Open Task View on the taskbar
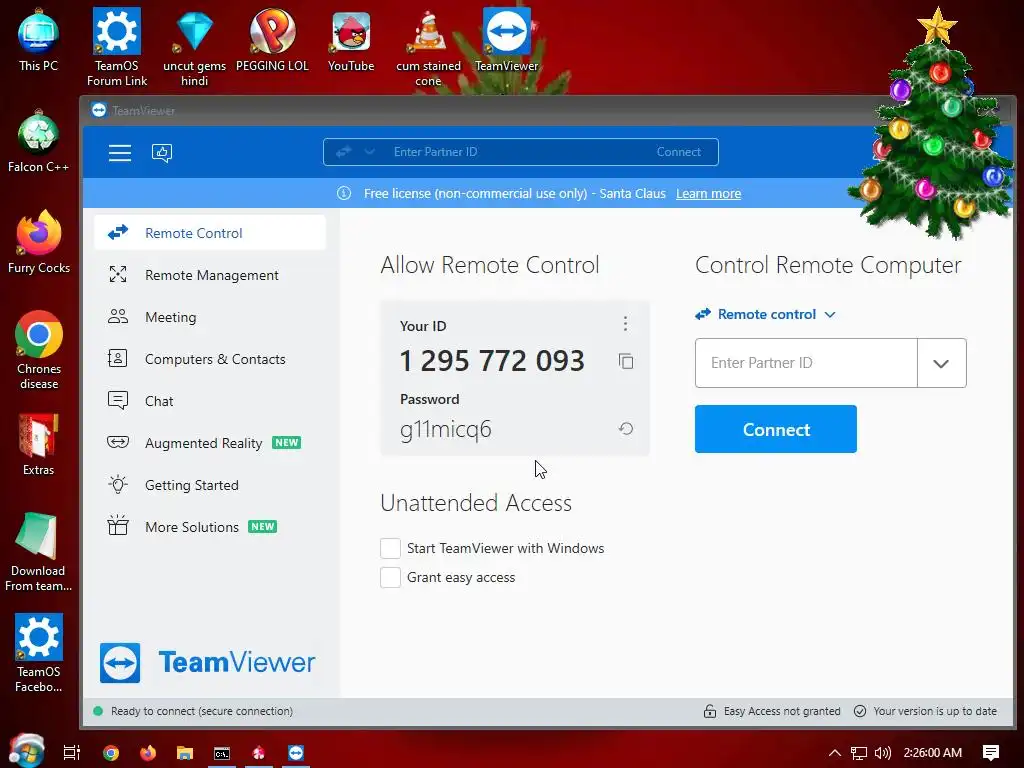Viewport: 1024px width, 768px height. coord(72,753)
